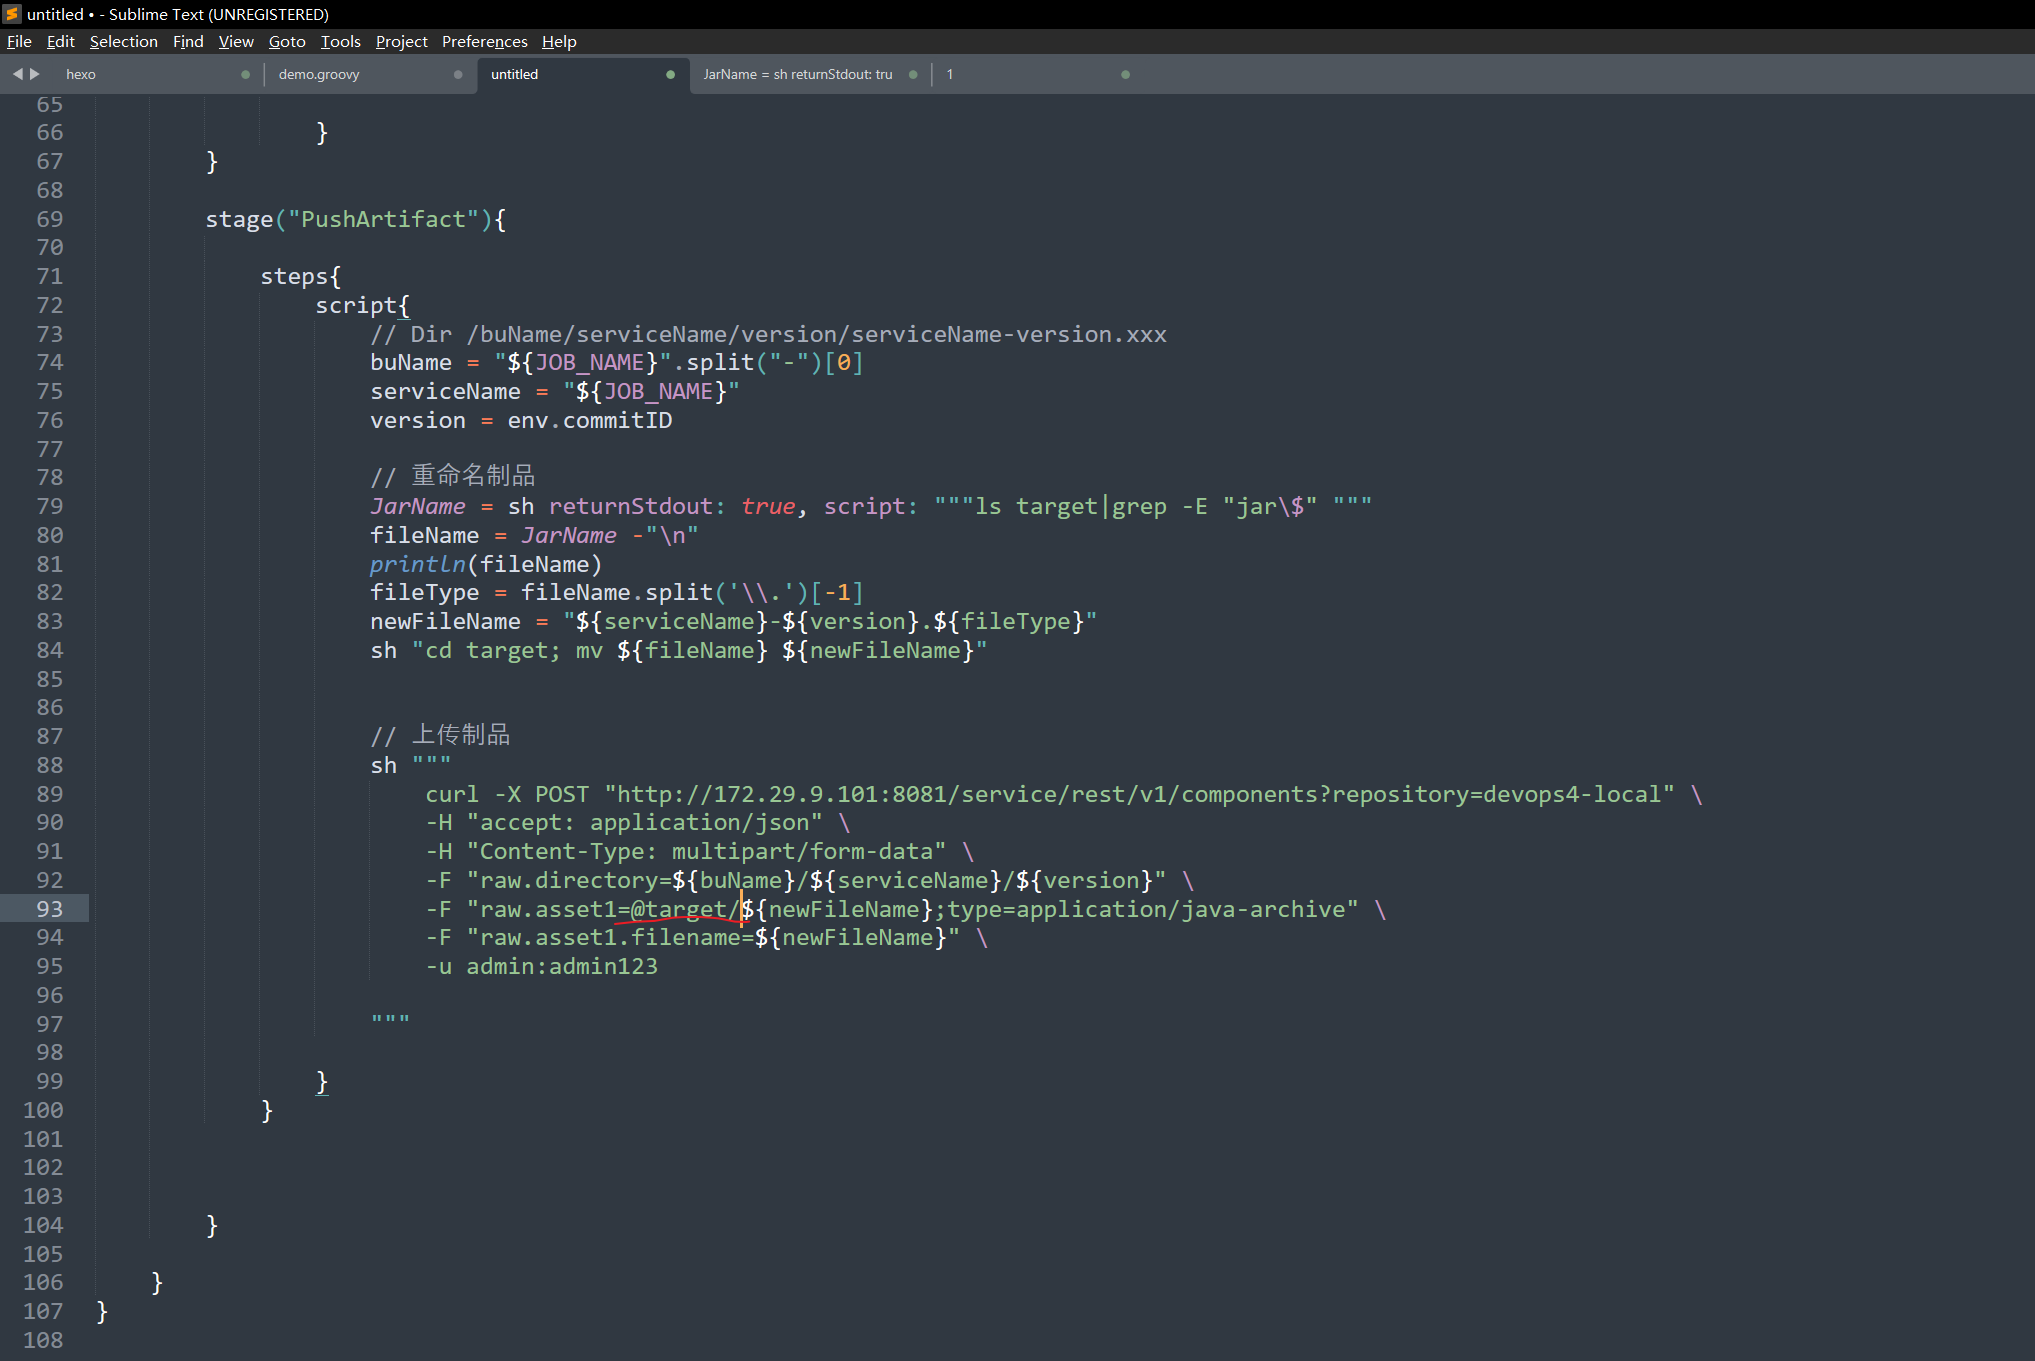Viewport: 2035px width, 1361px height.
Task: Click the fileName = JarName line
Action: [534, 535]
